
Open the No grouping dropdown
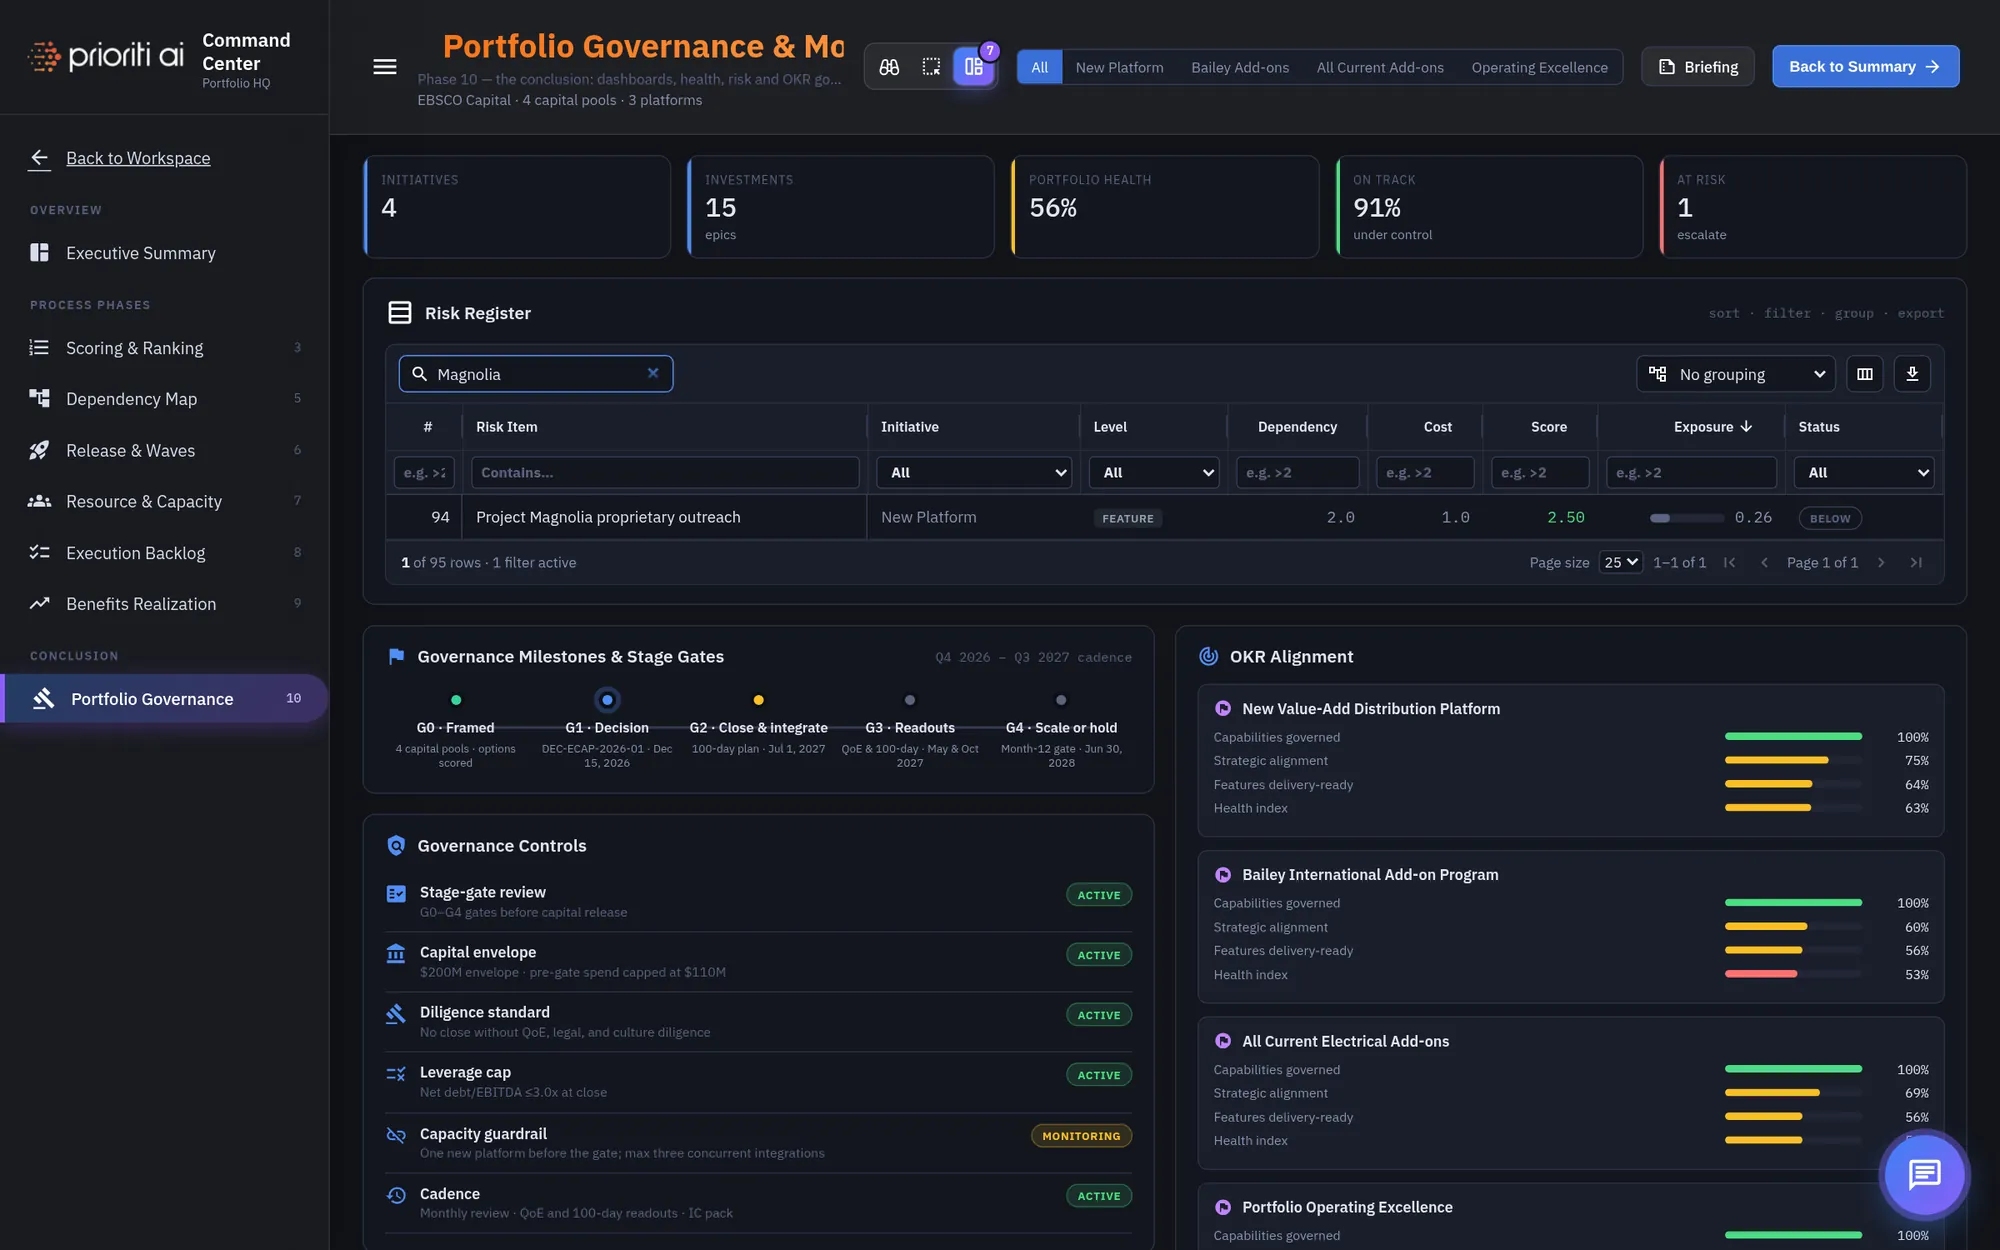point(1736,374)
